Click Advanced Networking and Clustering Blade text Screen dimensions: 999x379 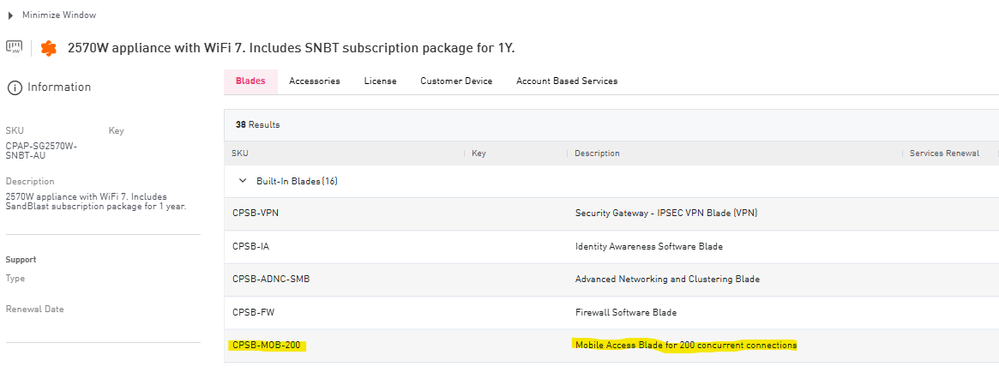coord(667,280)
